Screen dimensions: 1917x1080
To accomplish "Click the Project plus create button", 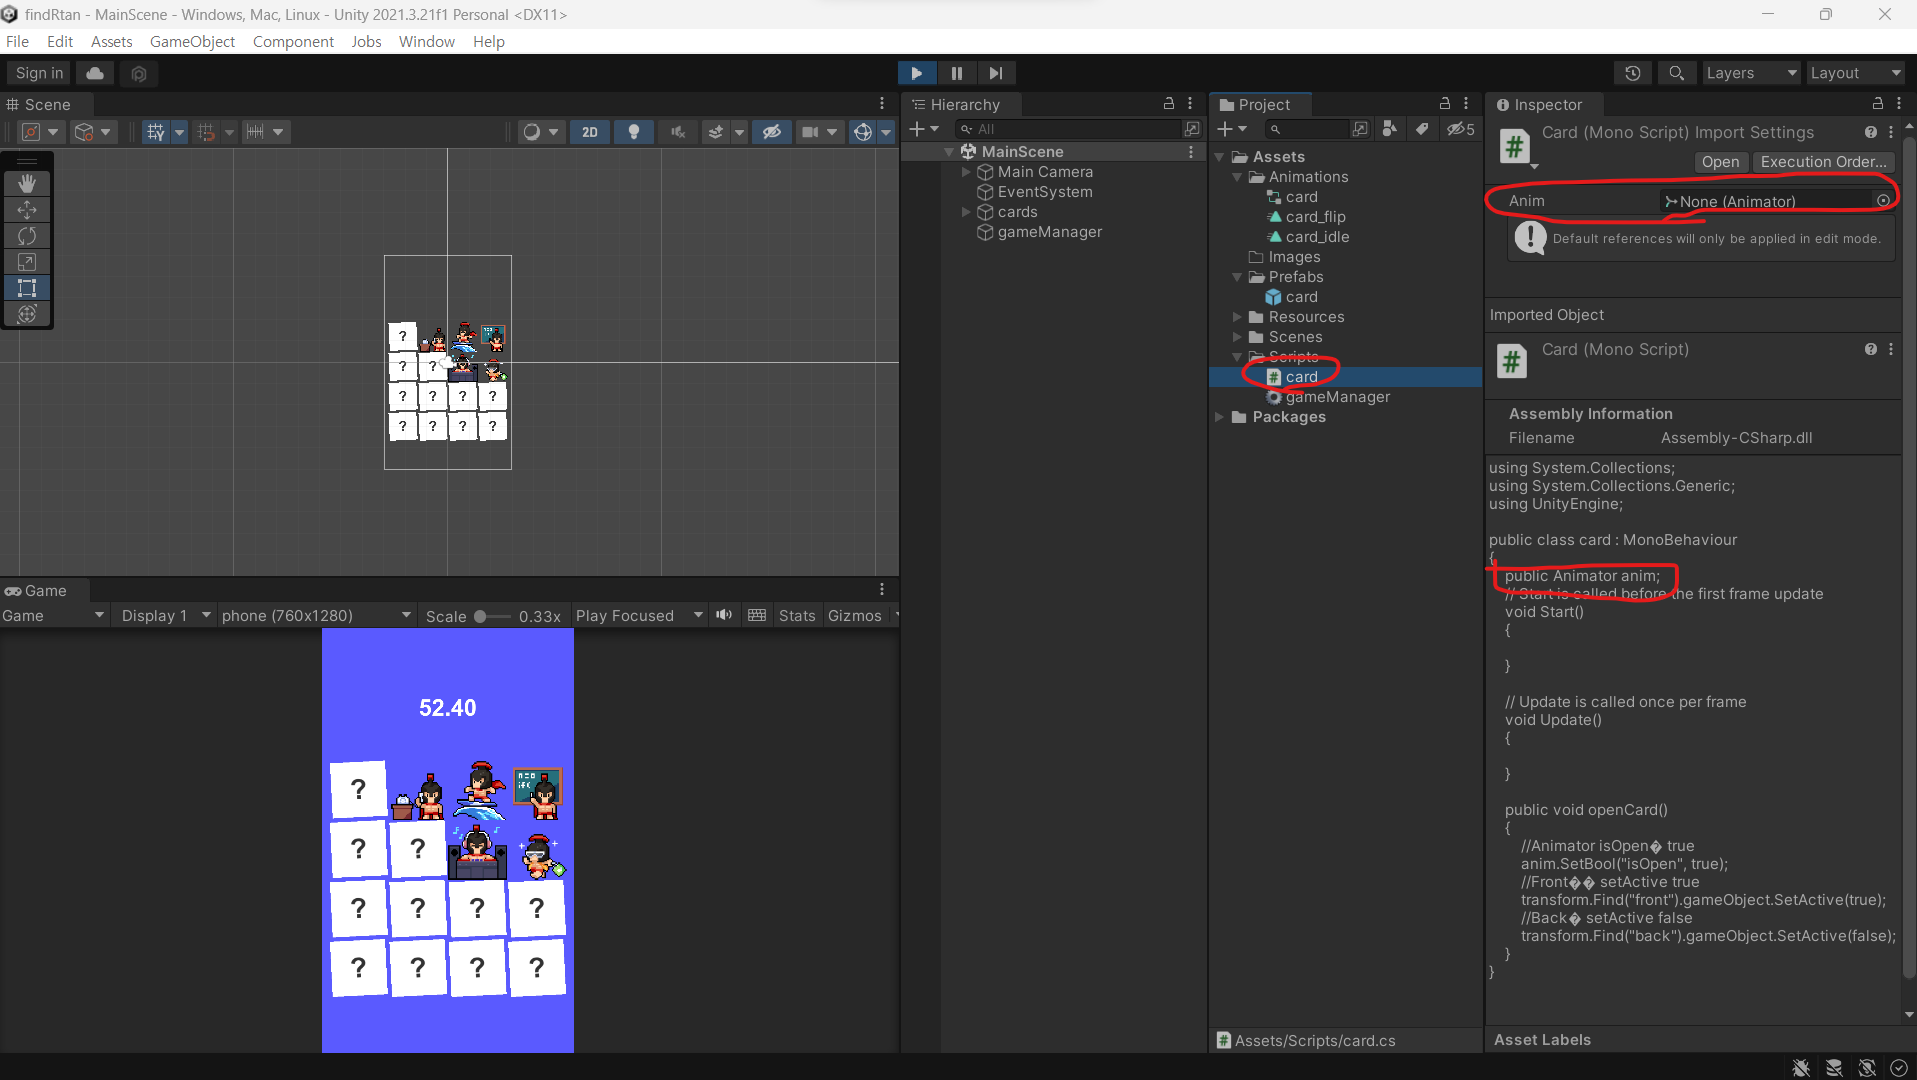I will click(x=1232, y=129).
